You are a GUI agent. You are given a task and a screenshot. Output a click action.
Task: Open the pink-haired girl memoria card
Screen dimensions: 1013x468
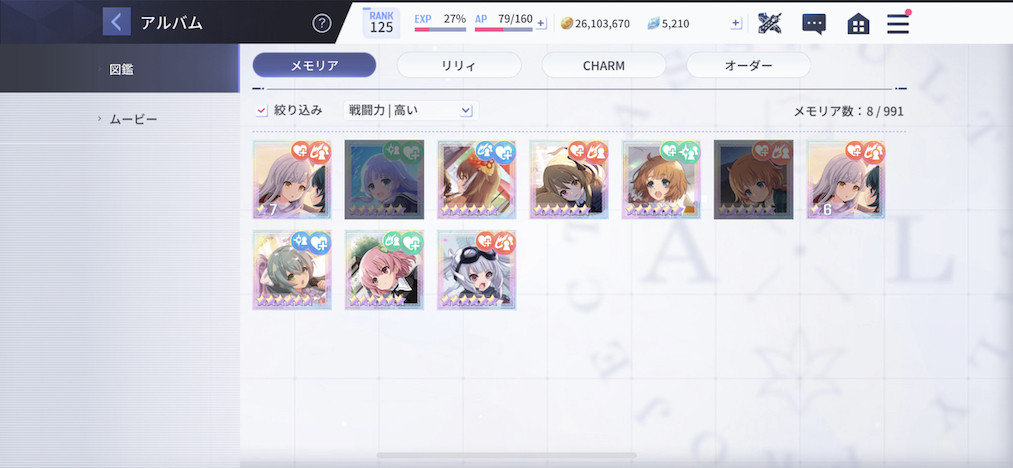point(384,270)
